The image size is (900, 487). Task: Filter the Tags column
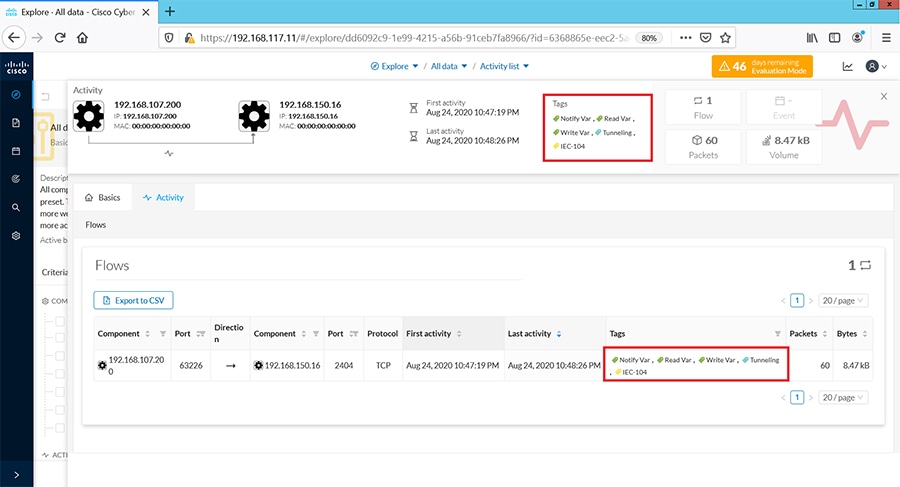[x=778, y=334]
